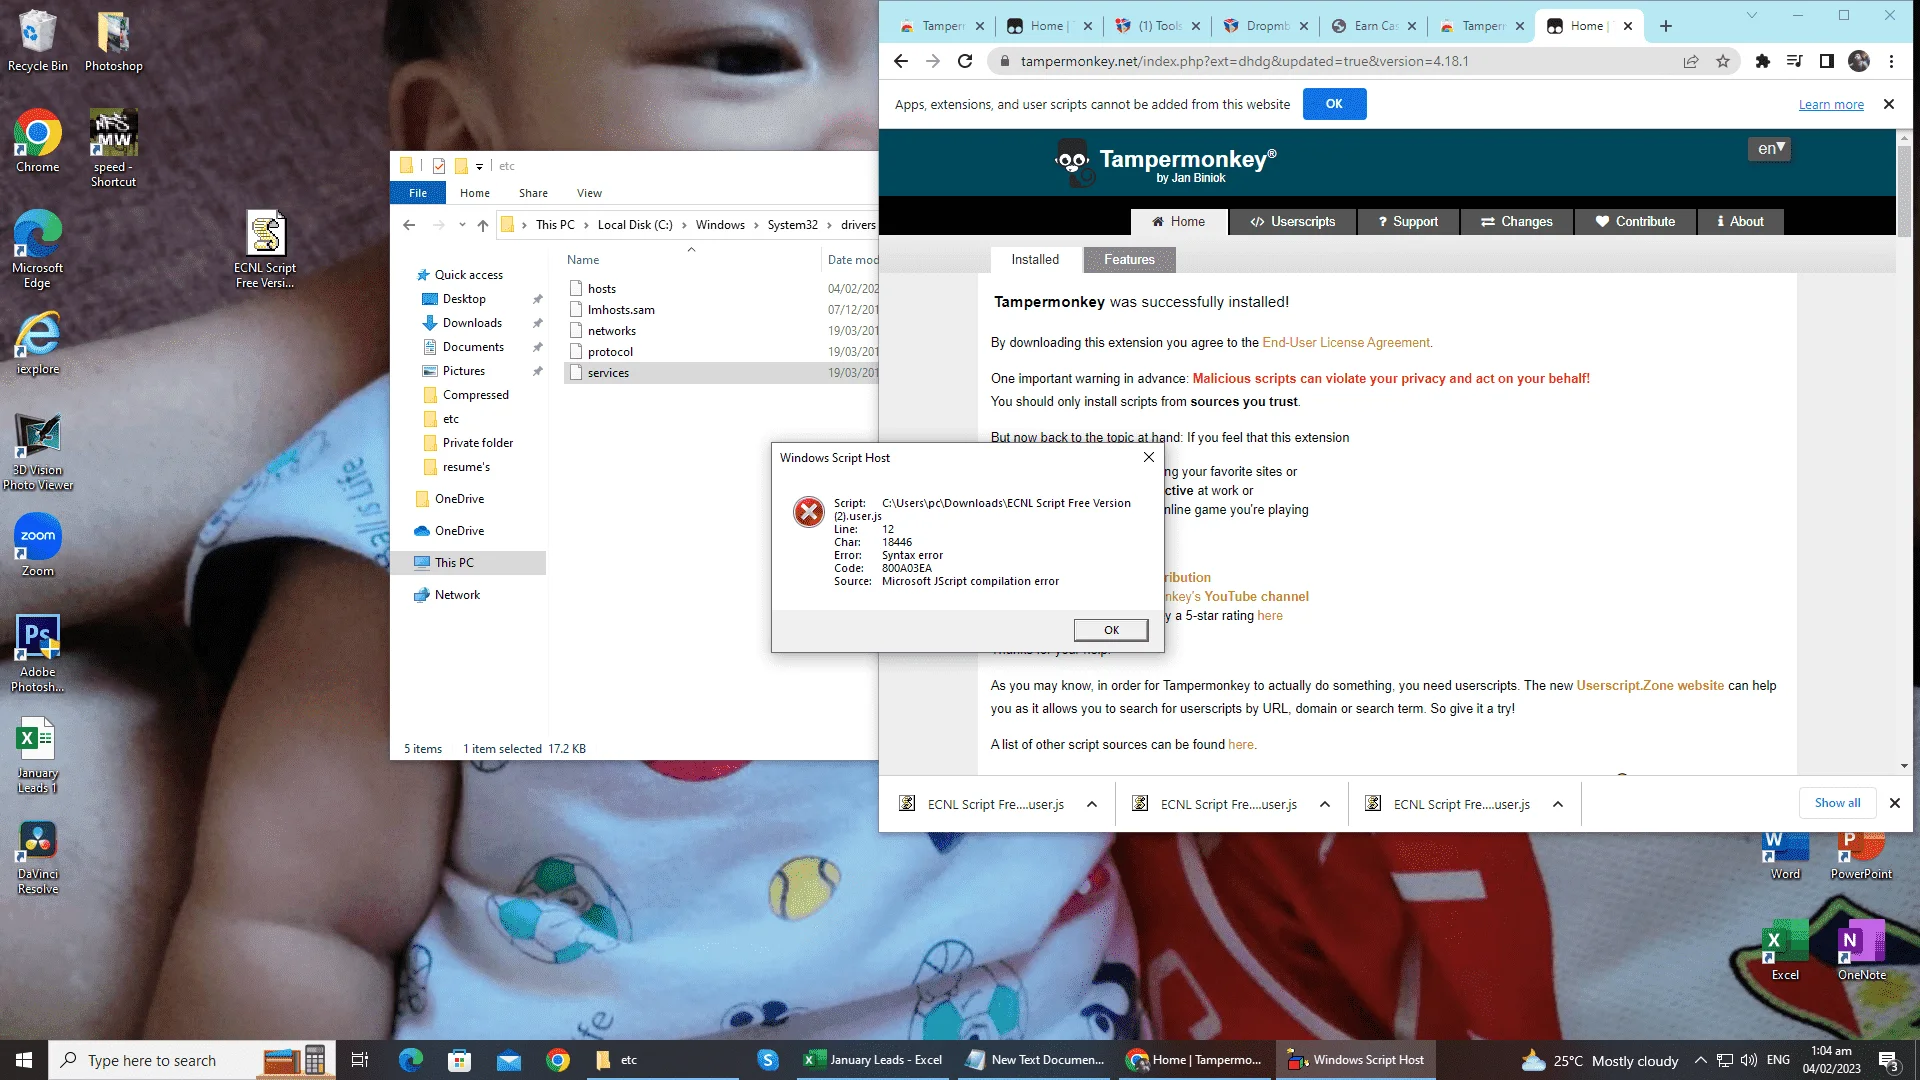Image resolution: width=1920 pixels, height=1080 pixels.
Task: Click OK on the info bar
Action: pyautogui.click(x=1334, y=104)
